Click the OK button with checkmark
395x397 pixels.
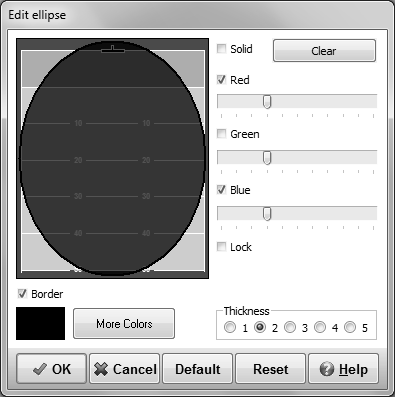coord(51,369)
